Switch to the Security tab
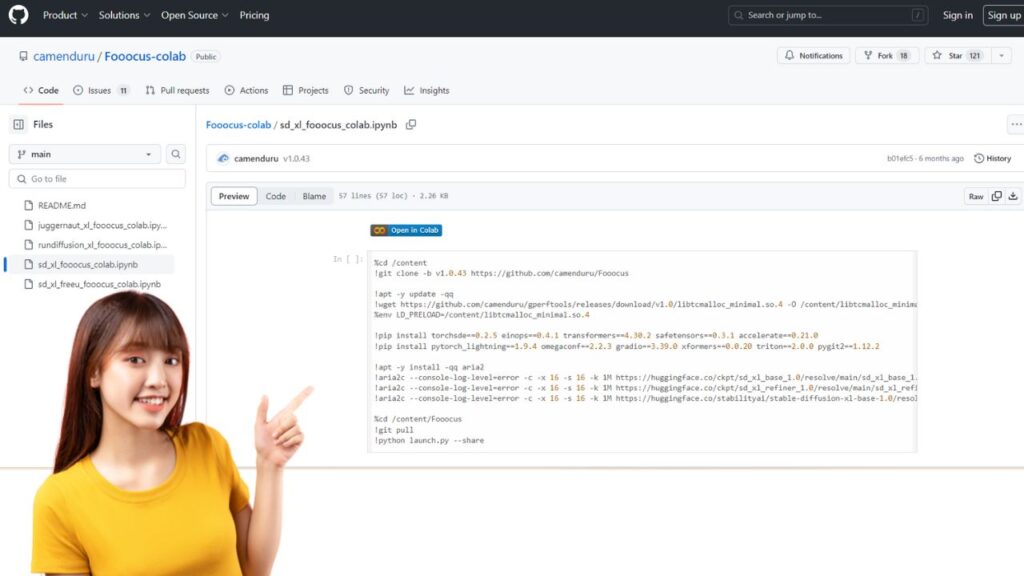This screenshot has width=1024, height=576. click(366, 90)
